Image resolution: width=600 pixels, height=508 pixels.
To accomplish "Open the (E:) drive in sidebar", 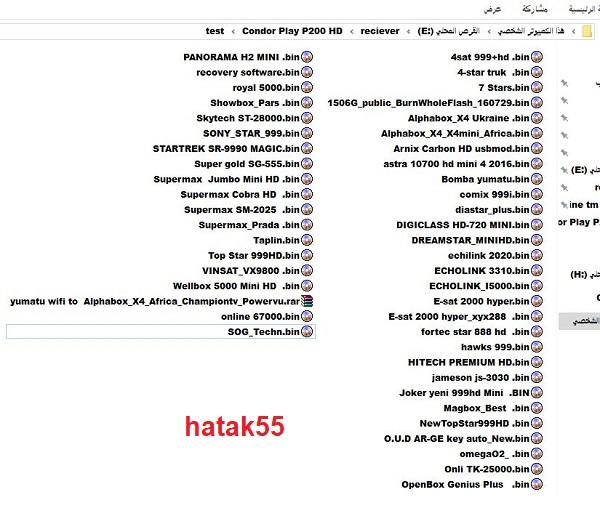I will (585, 170).
